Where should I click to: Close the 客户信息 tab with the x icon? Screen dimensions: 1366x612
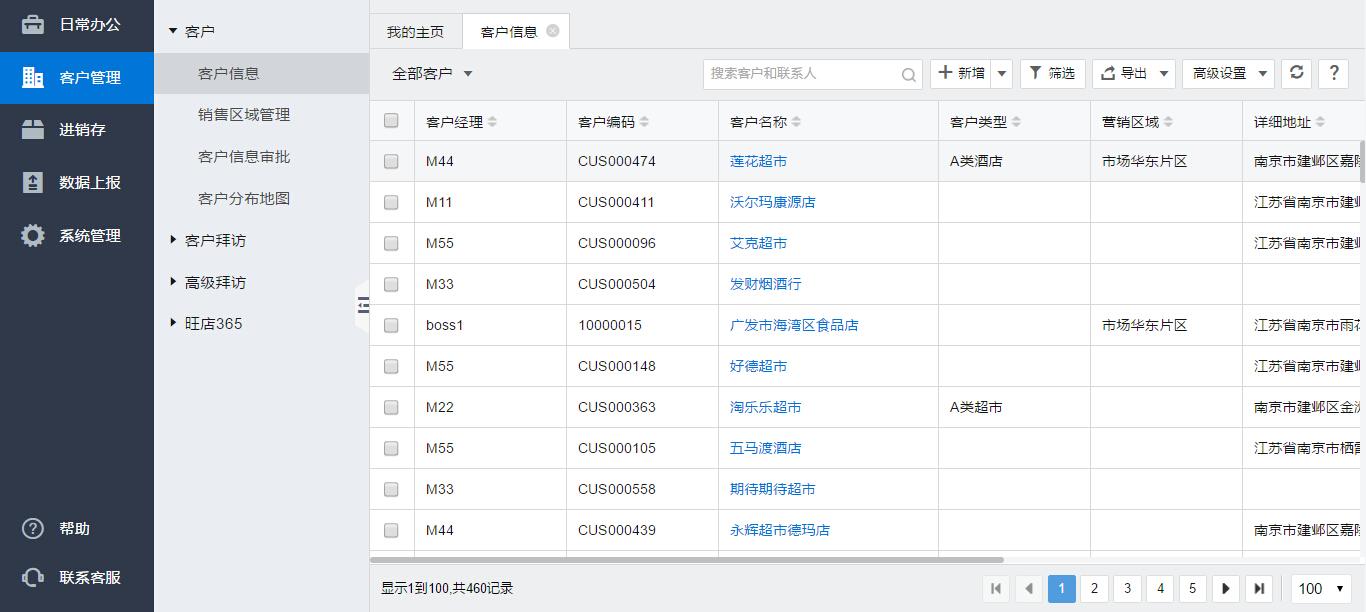[552, 31]
